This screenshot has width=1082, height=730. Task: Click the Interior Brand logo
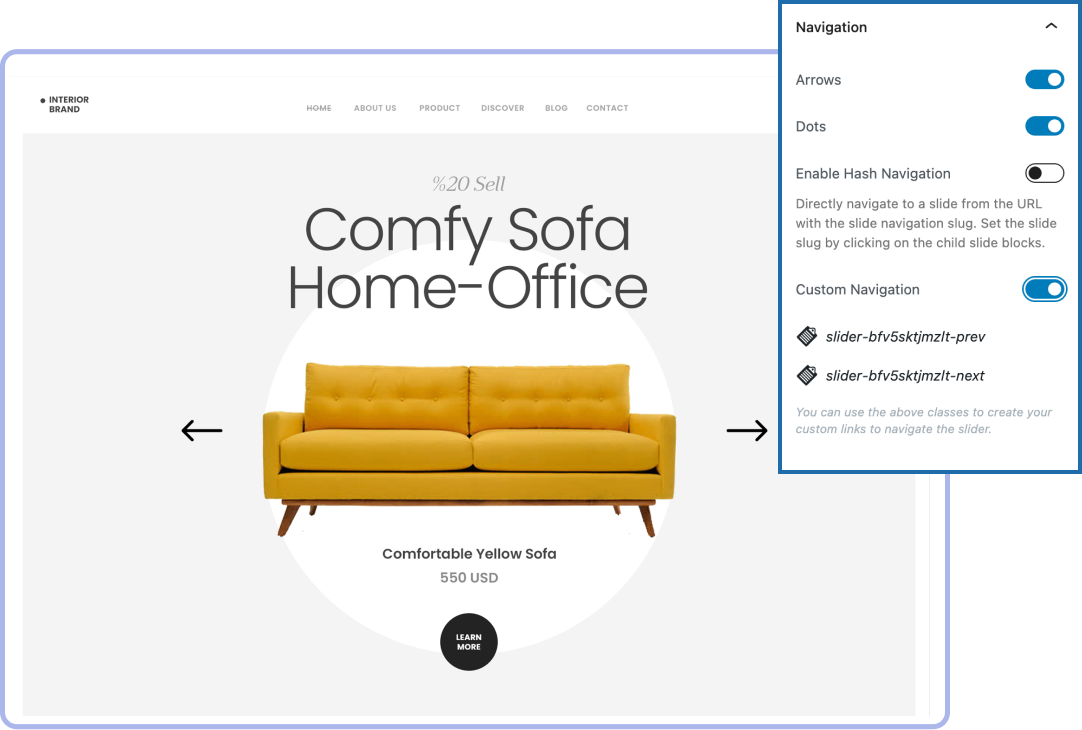tap(64, 104)
